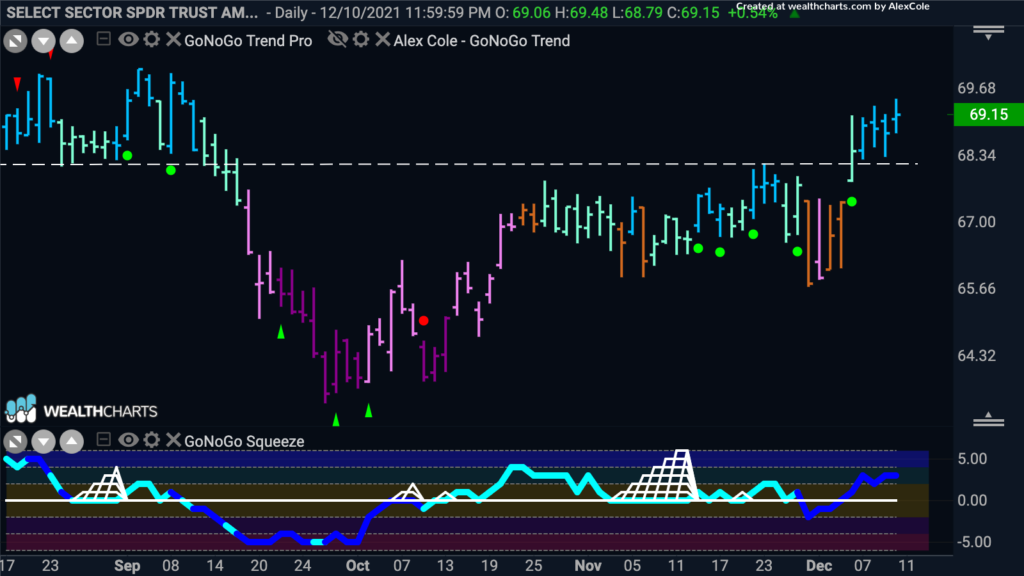1024x576 pixels.
Task: Click the red down arrow at chart left
Action: coord(18,84)
